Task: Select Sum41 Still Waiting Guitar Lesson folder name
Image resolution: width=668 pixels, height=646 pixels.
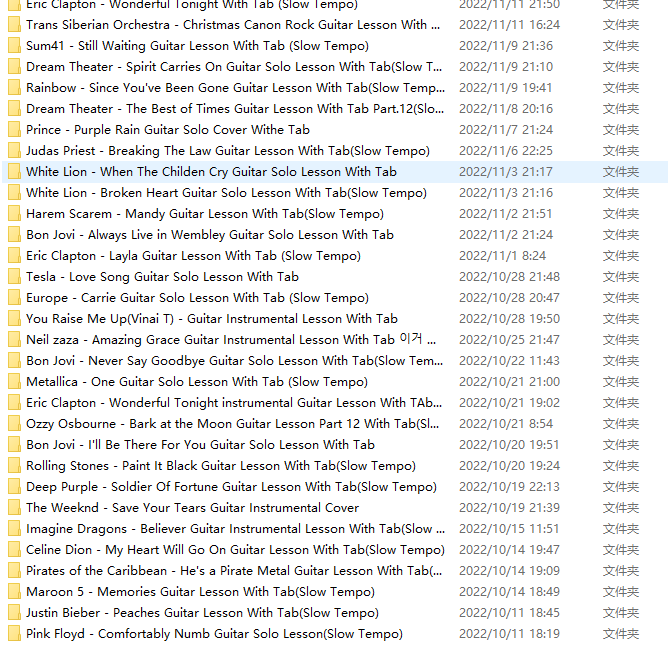Action: coord(197,46)
